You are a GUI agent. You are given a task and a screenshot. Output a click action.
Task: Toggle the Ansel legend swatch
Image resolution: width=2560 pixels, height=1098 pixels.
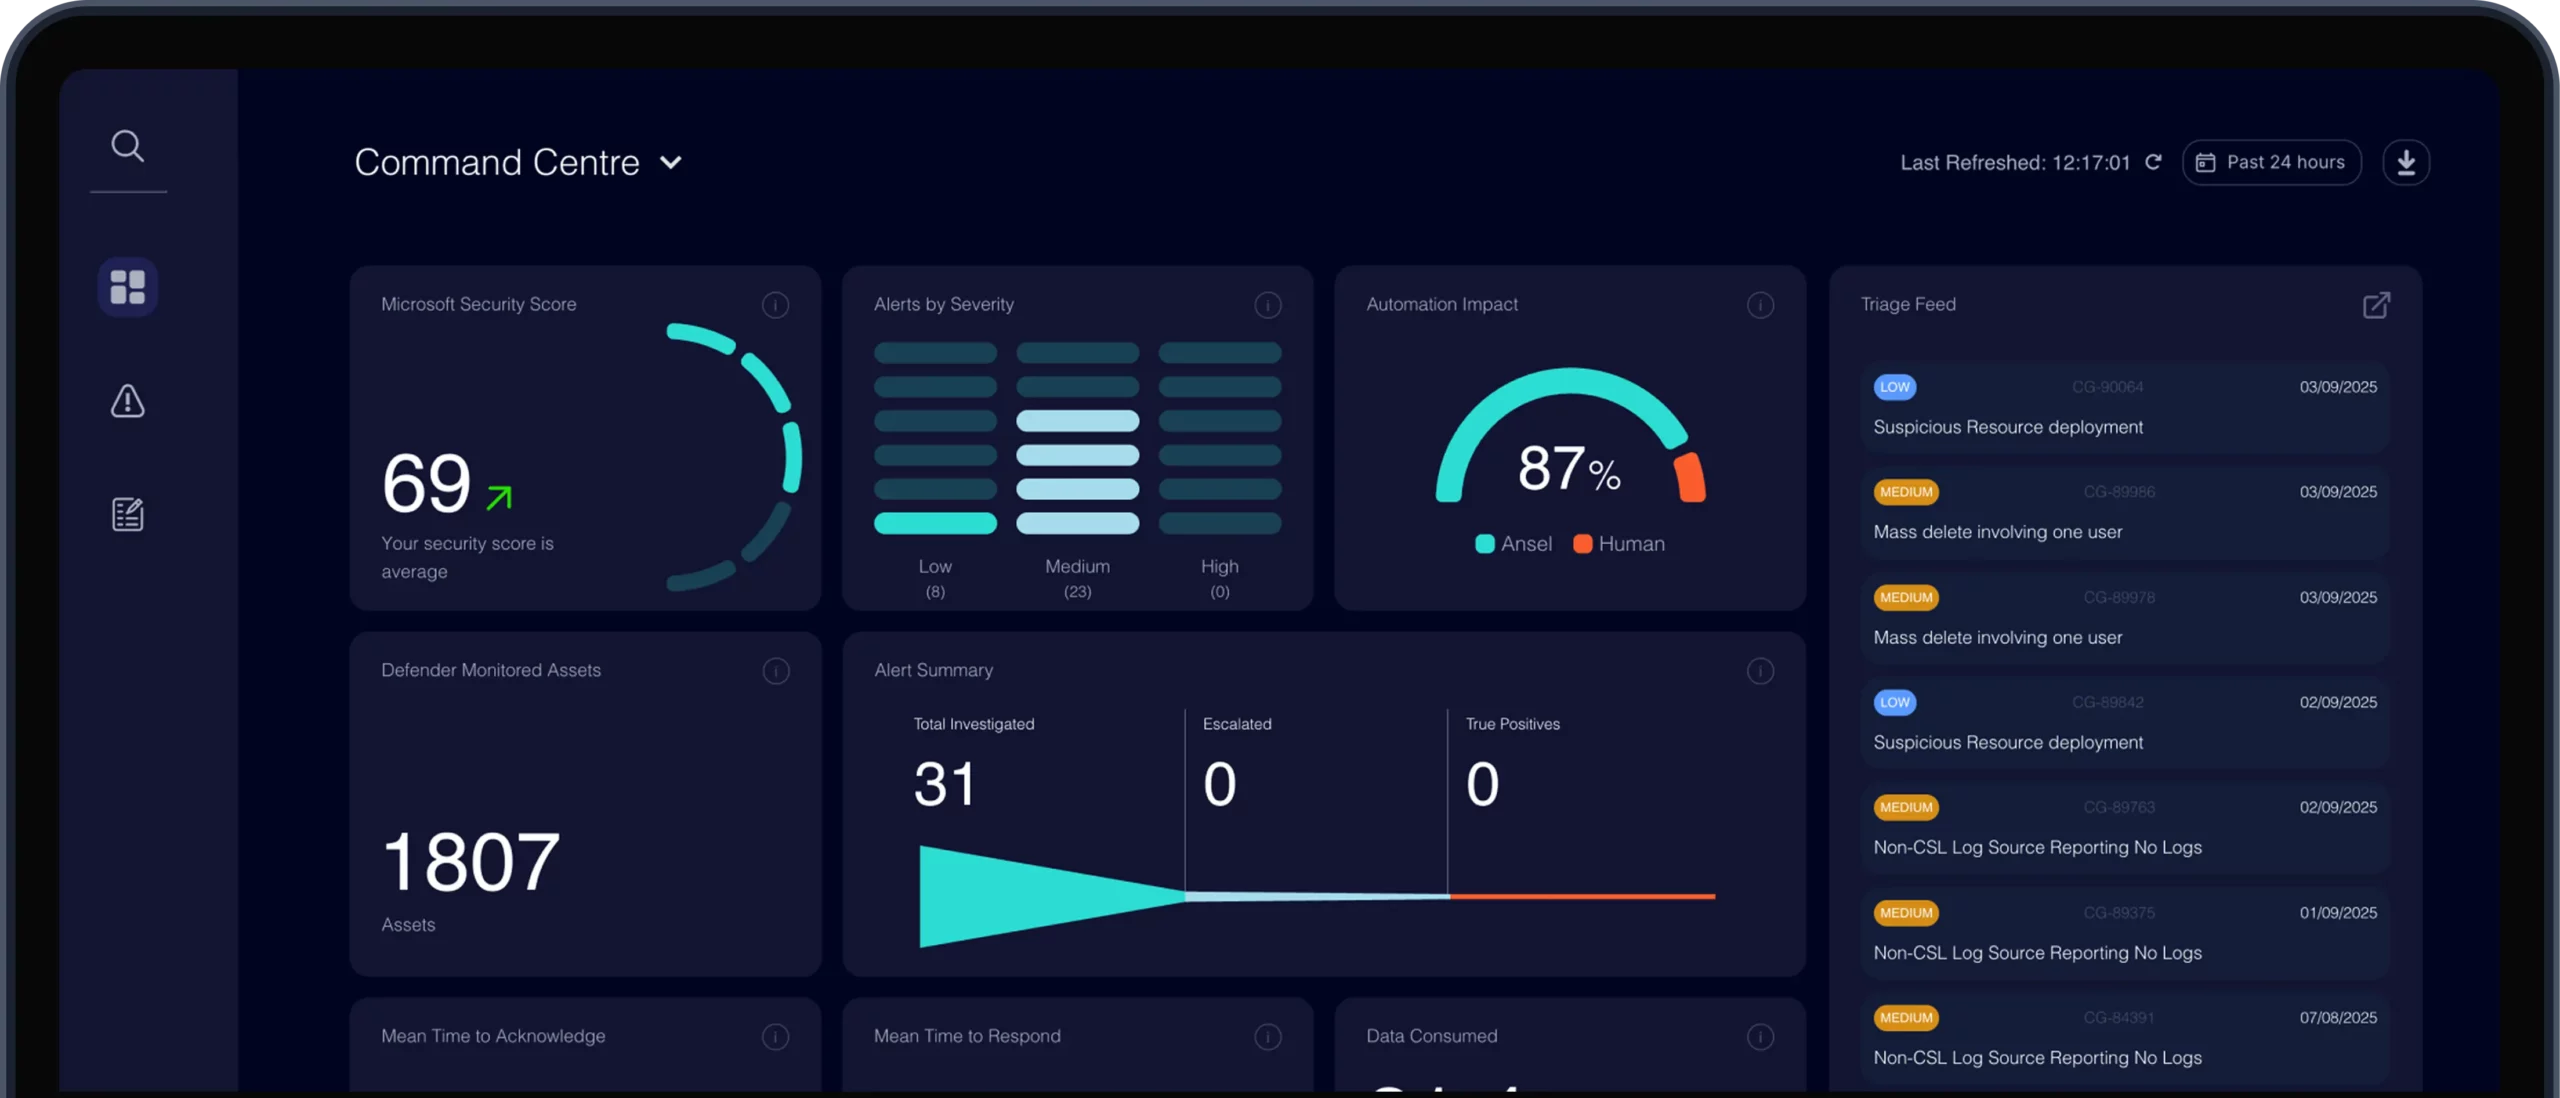(1485, 544)
